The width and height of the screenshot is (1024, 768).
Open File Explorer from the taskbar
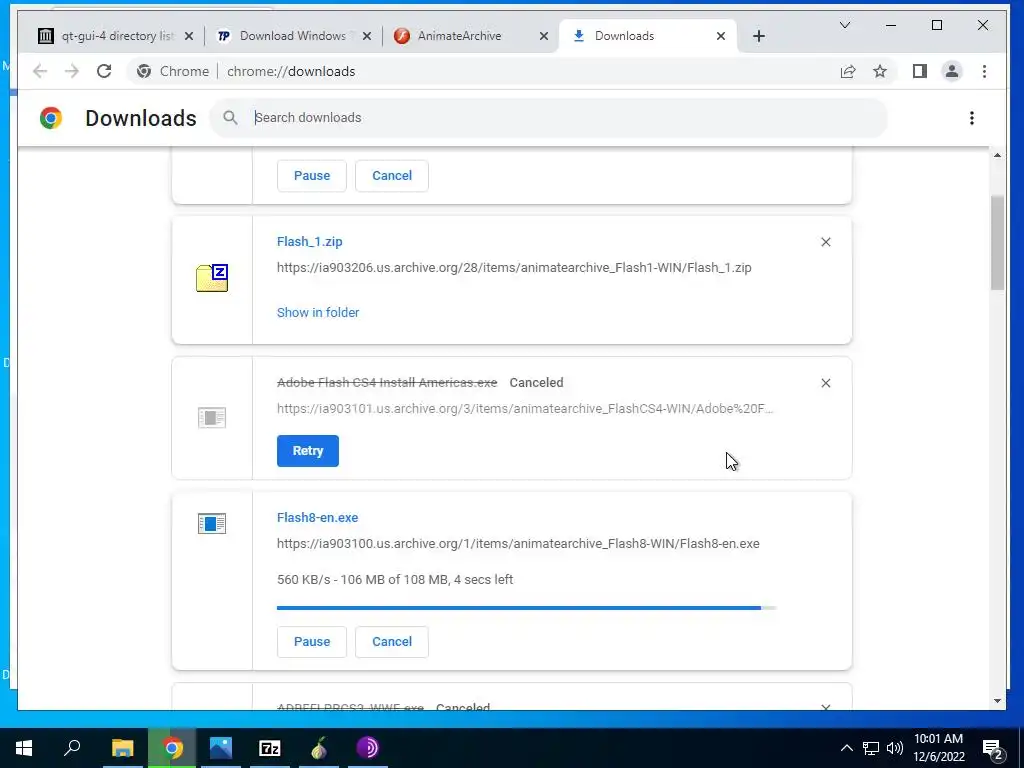[x=122, y=748]
